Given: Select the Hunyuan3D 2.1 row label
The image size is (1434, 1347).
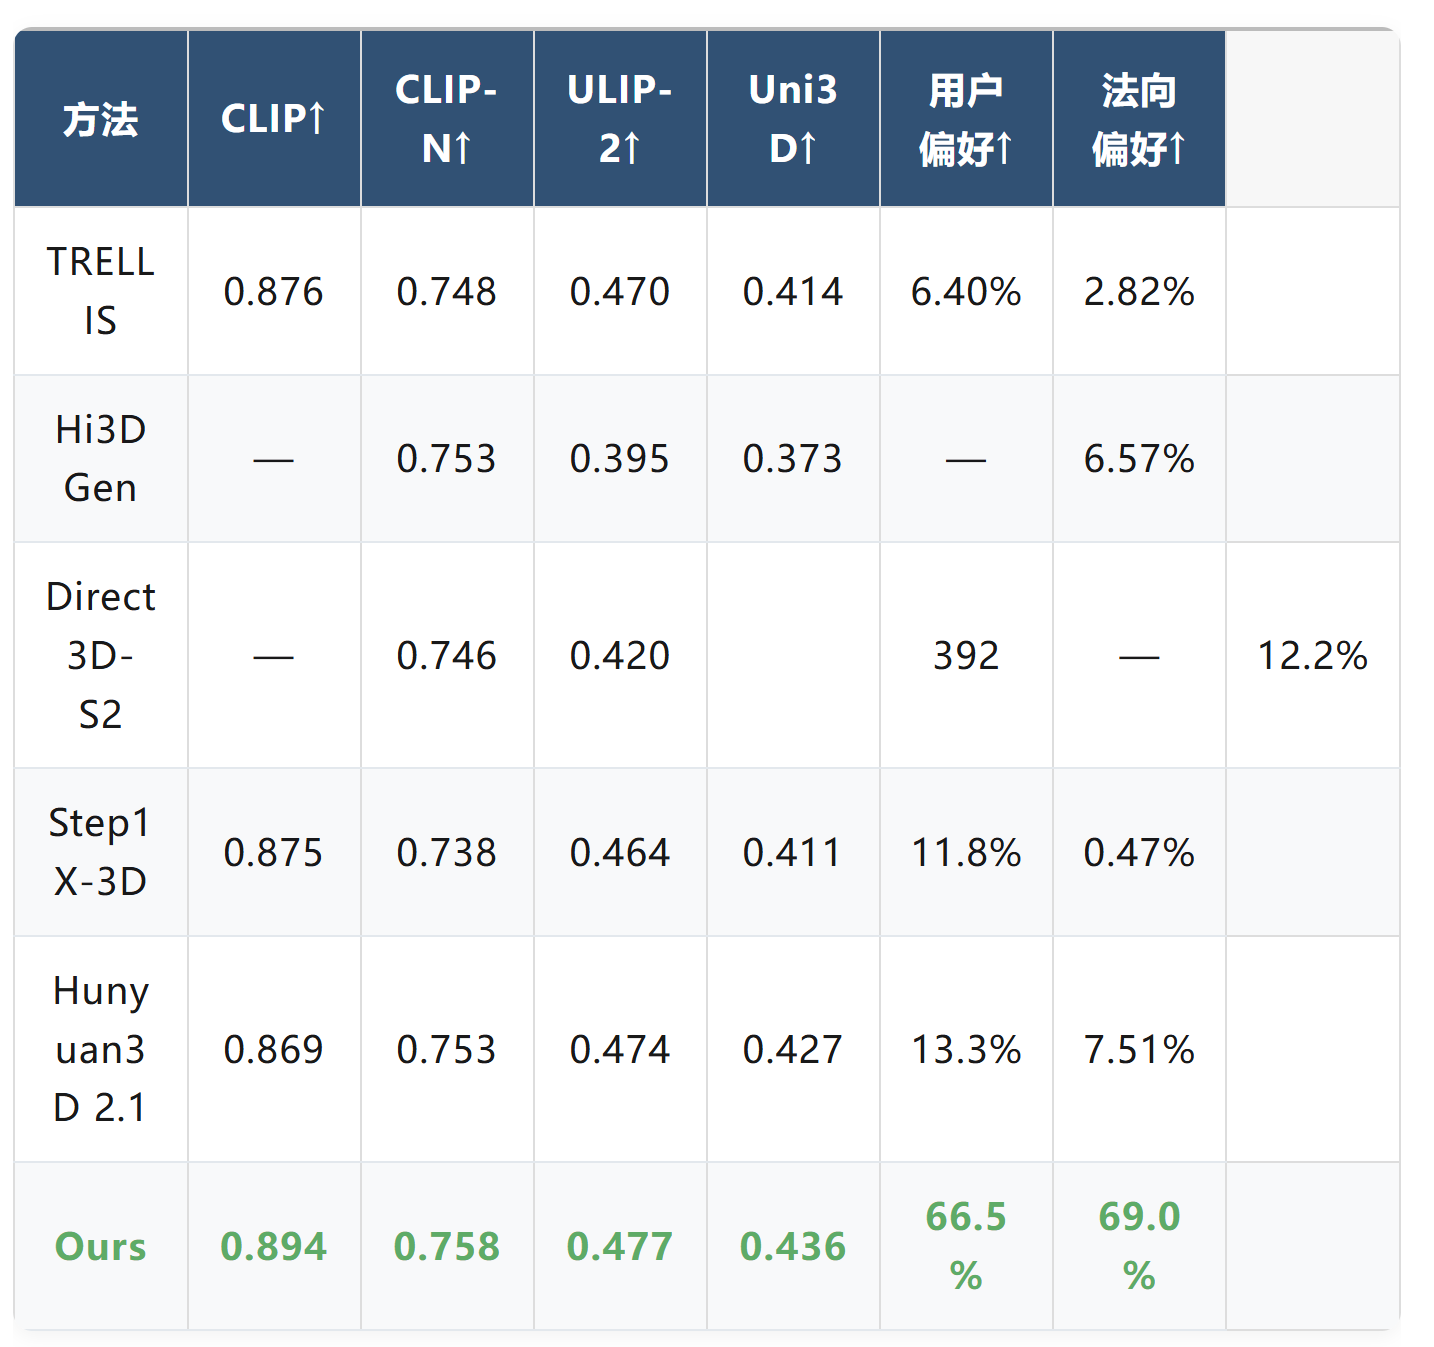Looking at the screenshot, I should click(x=101, y=1049).
